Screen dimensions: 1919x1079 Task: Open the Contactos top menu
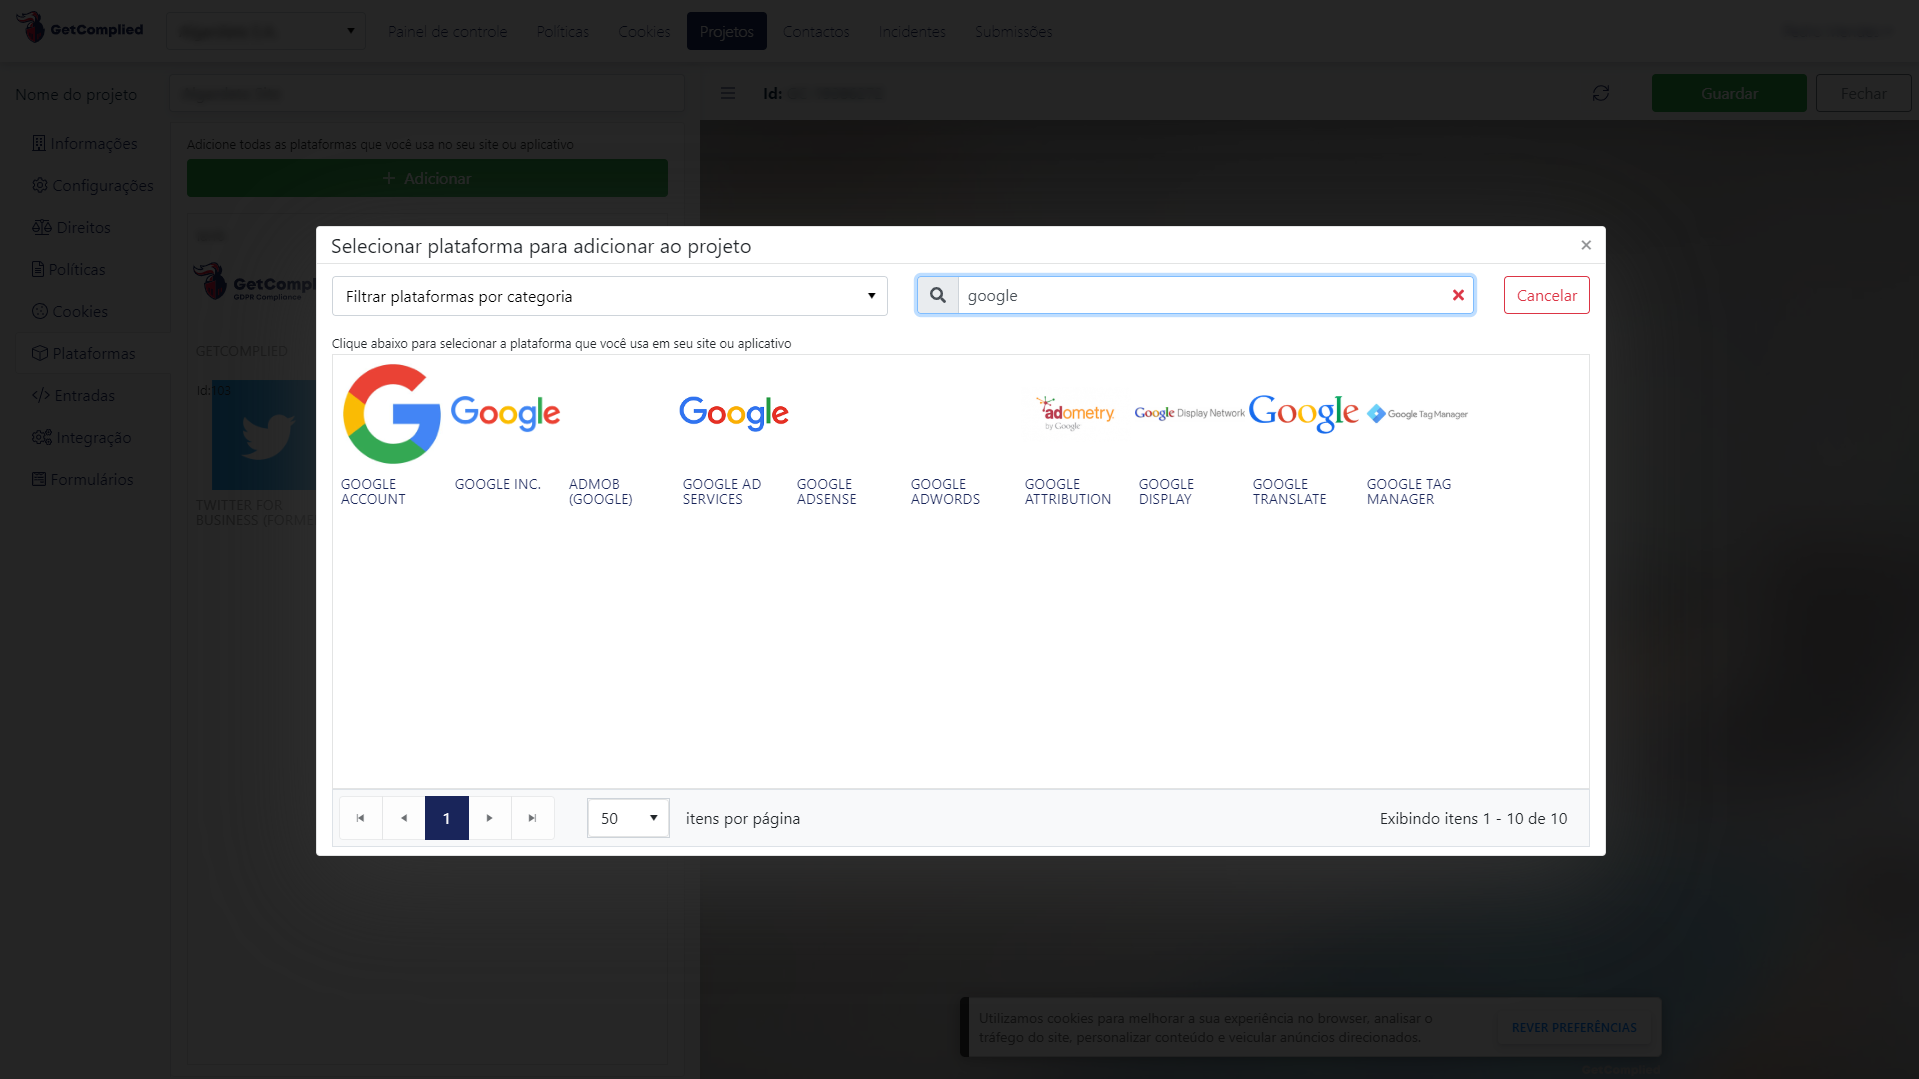tap(816, 31)
